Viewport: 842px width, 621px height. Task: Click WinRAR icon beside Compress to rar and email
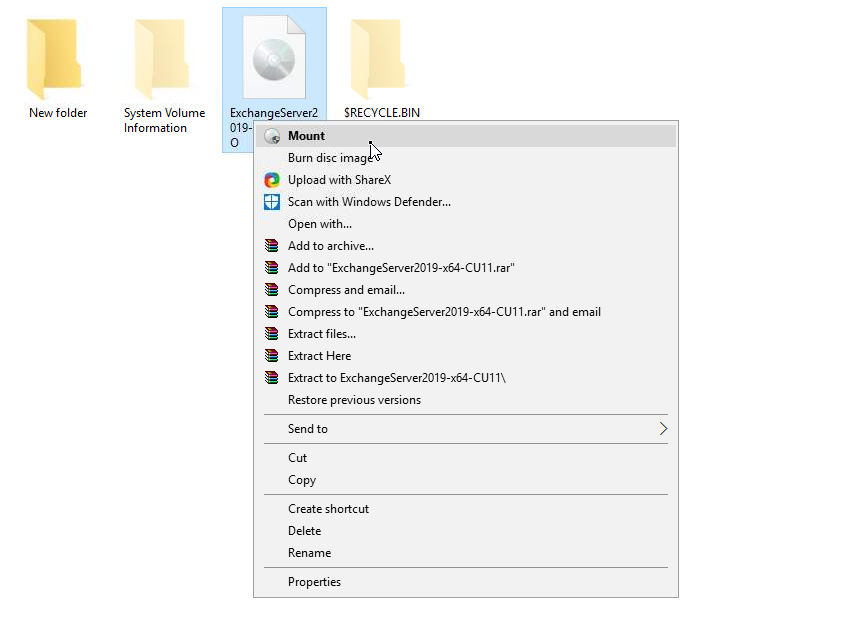[x=272, y=312]
